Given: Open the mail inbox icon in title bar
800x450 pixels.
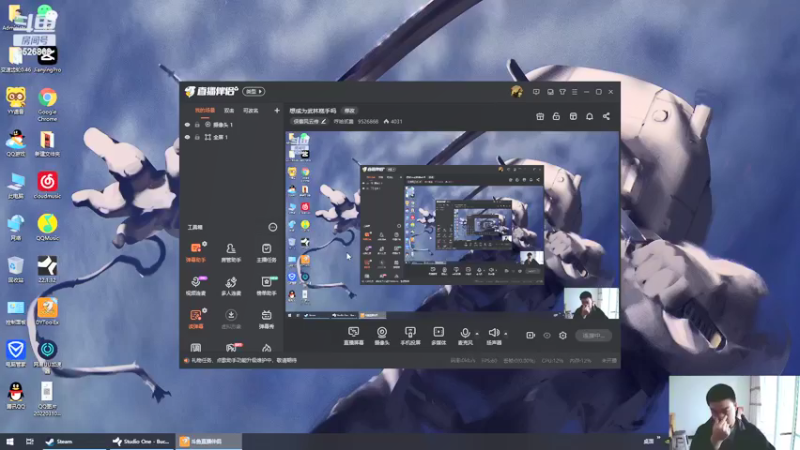Looking at the screenshot, I should click(x=550, y=92).
